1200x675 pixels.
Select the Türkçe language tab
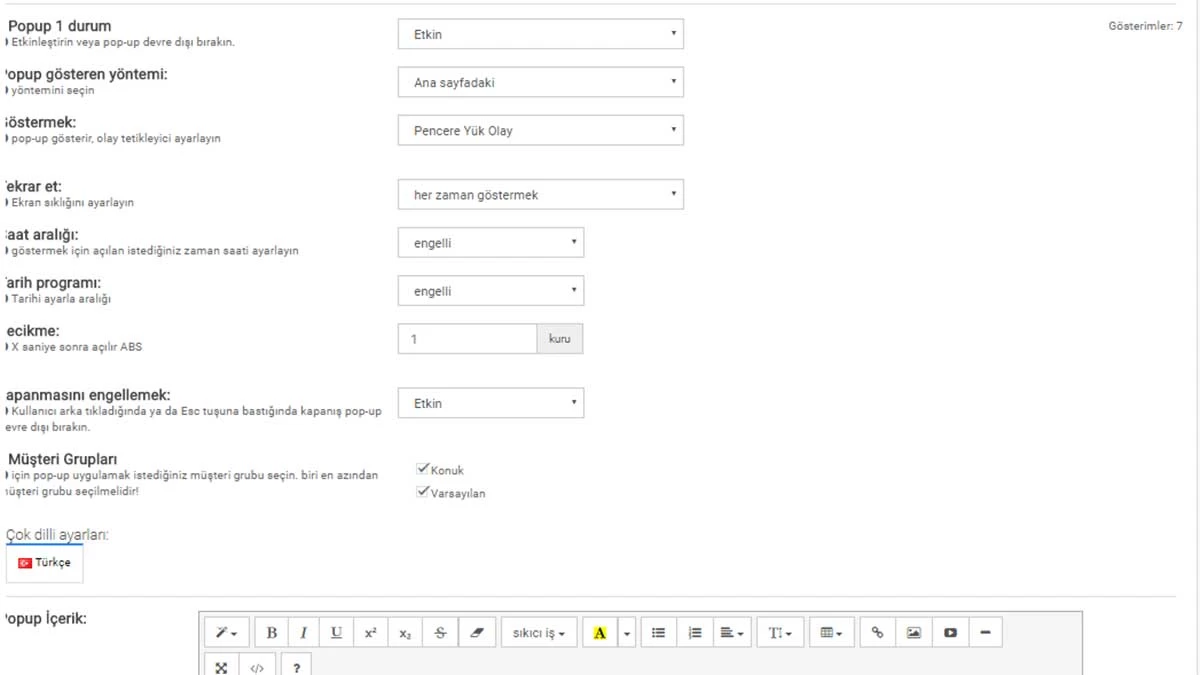click(x=44, y=562)
